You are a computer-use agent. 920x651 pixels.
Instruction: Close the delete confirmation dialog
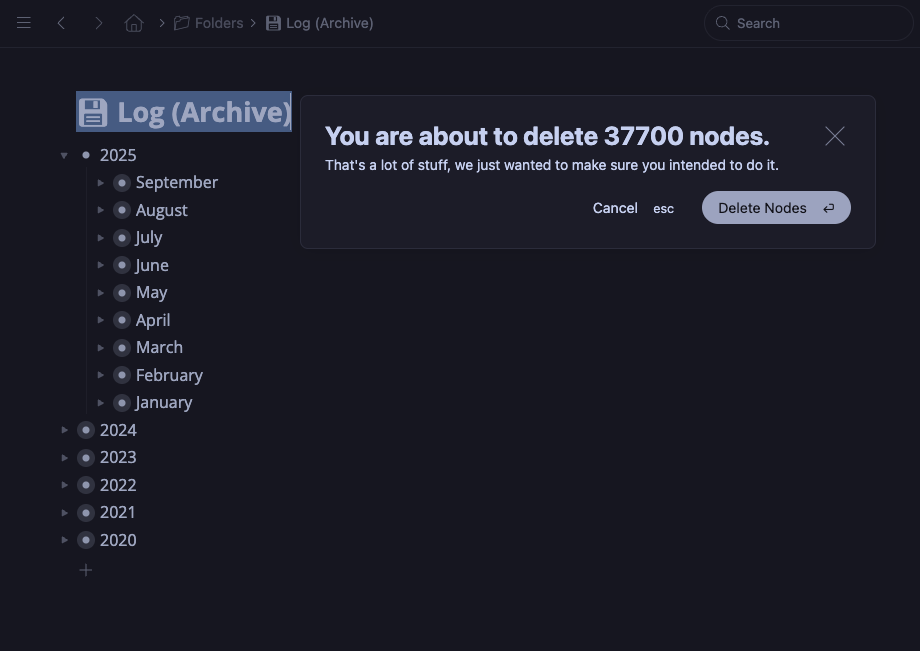835,136
